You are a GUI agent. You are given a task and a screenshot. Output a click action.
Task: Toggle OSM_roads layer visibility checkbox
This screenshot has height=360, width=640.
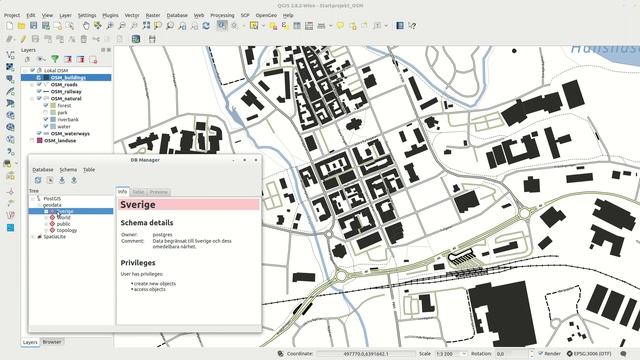[x=39, y=85]
